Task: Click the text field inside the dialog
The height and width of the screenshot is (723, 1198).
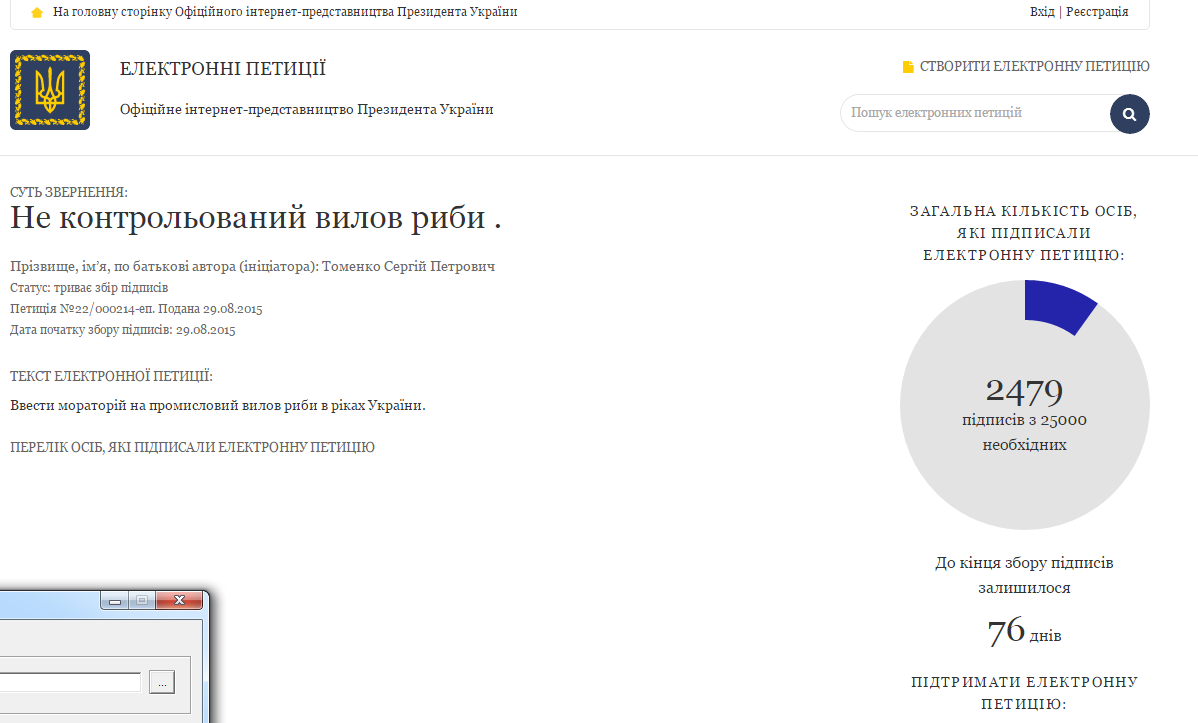Action: point(70,682)
